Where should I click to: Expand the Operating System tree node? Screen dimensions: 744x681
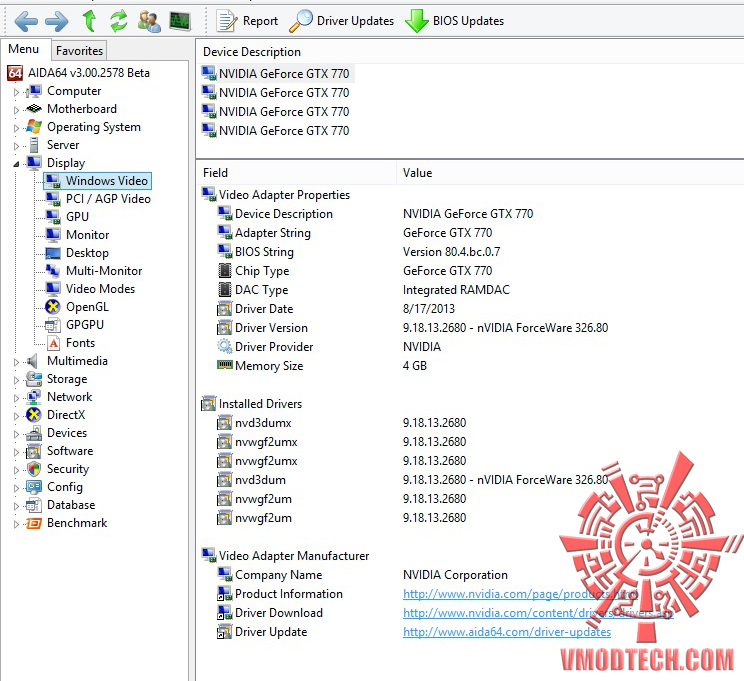point(16,128)
